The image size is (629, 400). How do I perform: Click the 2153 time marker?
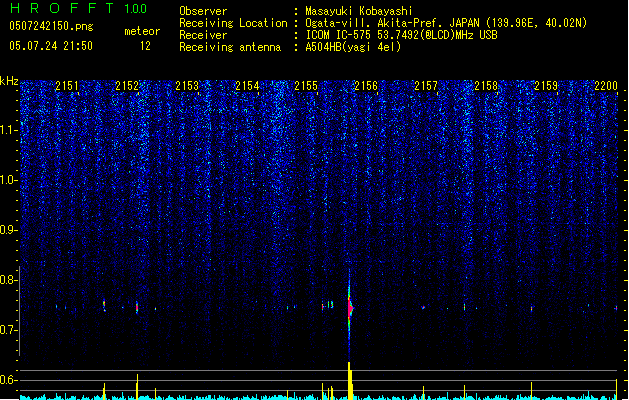(187, 86)
